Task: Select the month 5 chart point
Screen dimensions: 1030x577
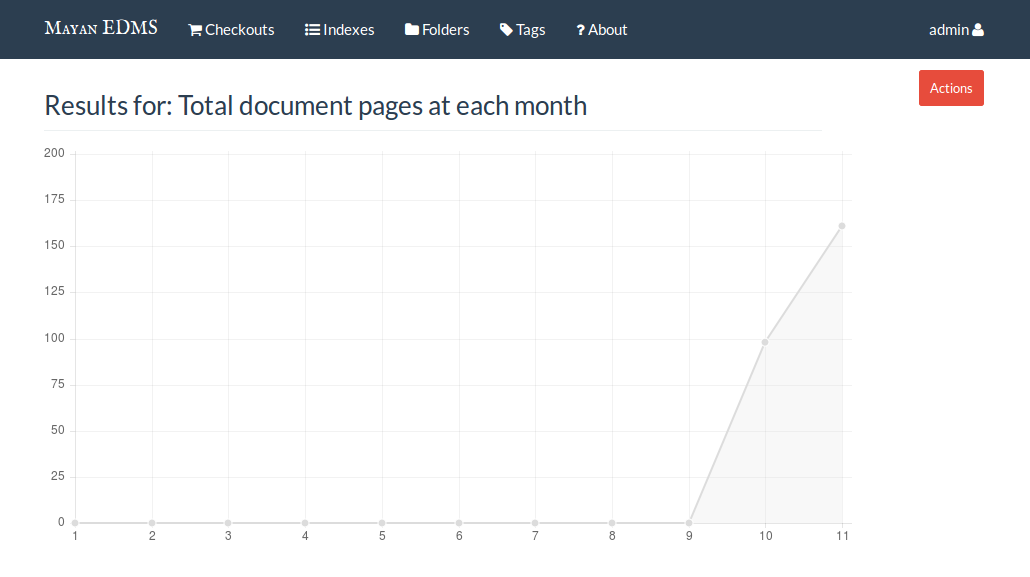Action: point(382,523)
